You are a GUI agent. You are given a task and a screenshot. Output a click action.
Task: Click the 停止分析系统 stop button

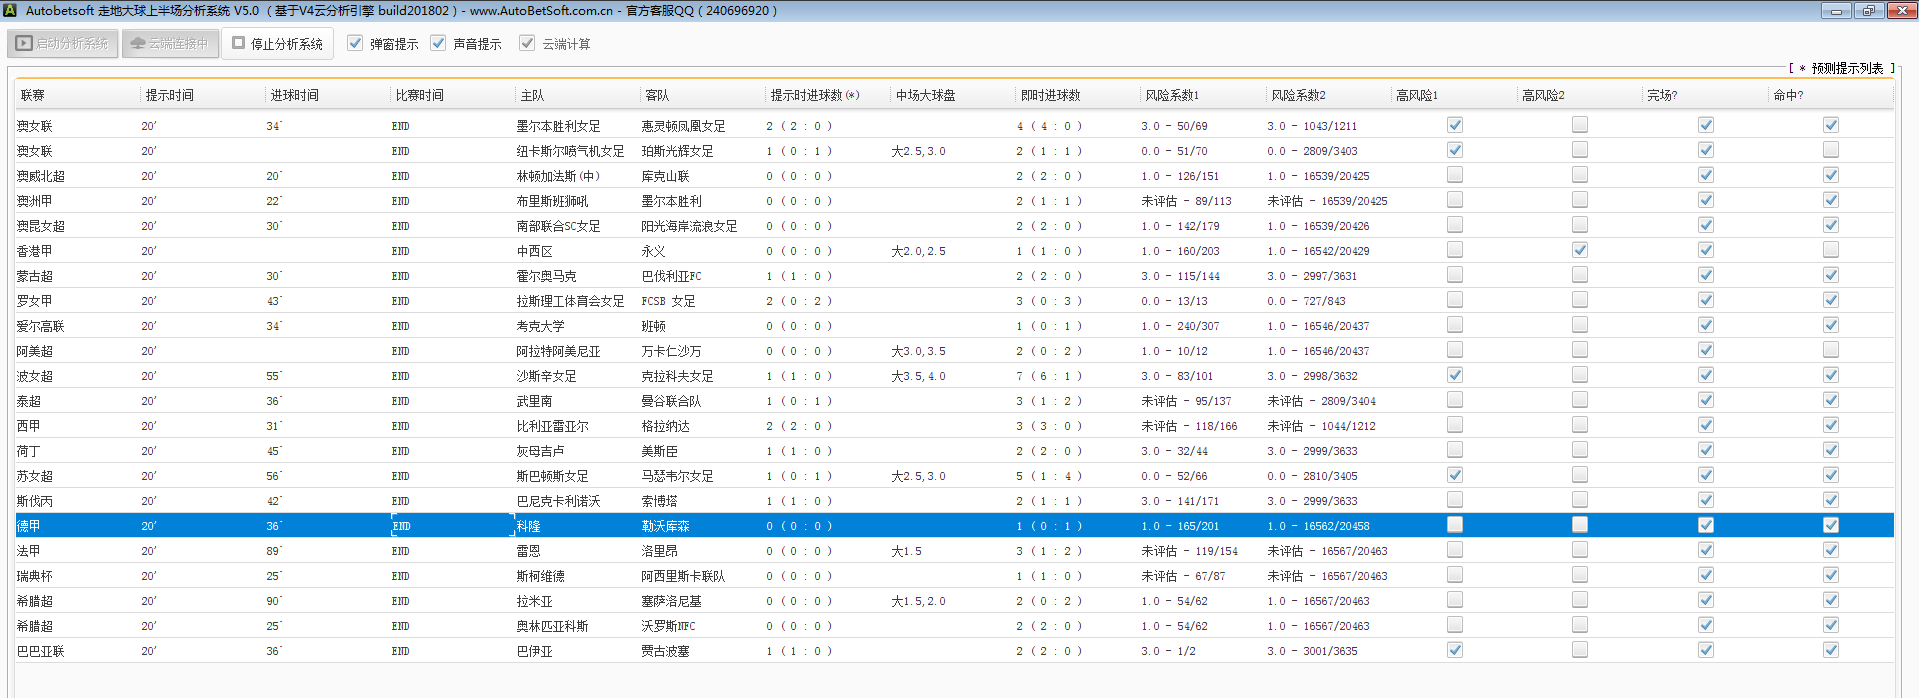[x=277, y=44]
